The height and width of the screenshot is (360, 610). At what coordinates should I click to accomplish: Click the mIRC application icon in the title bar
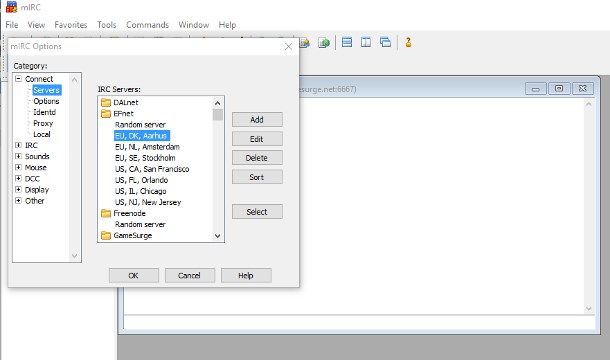[x=11, y=7]
